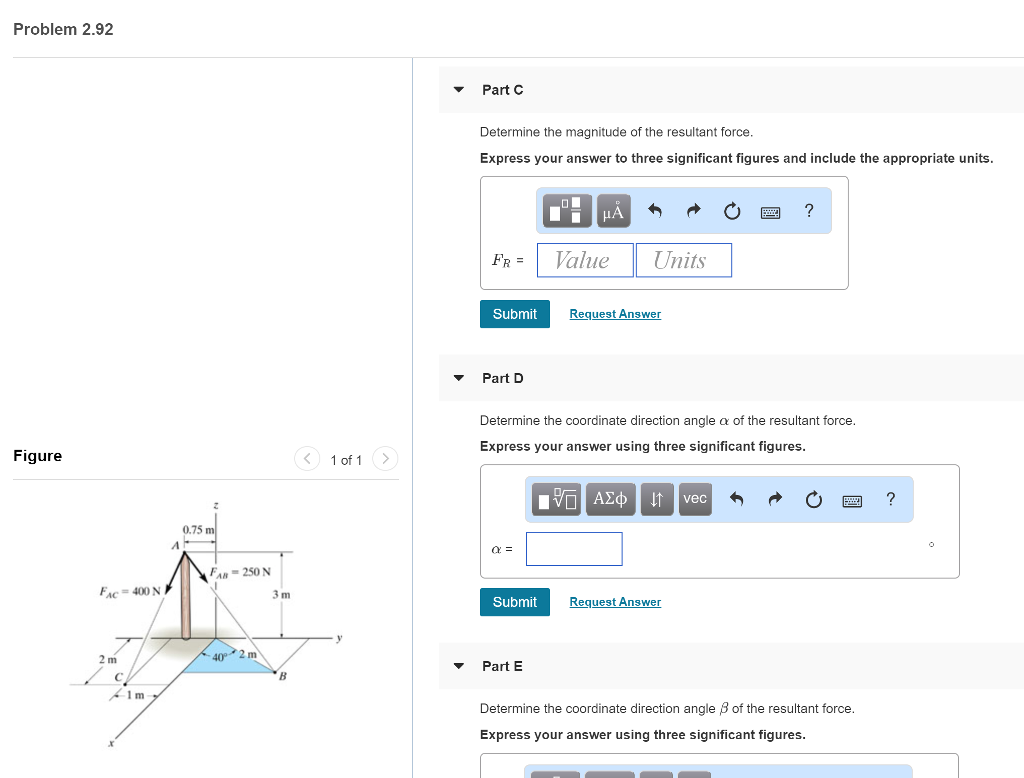1024x778 pixels.
Task: Open help for Part C answer box
Action: pyautogui.click(x=809, y=211)
